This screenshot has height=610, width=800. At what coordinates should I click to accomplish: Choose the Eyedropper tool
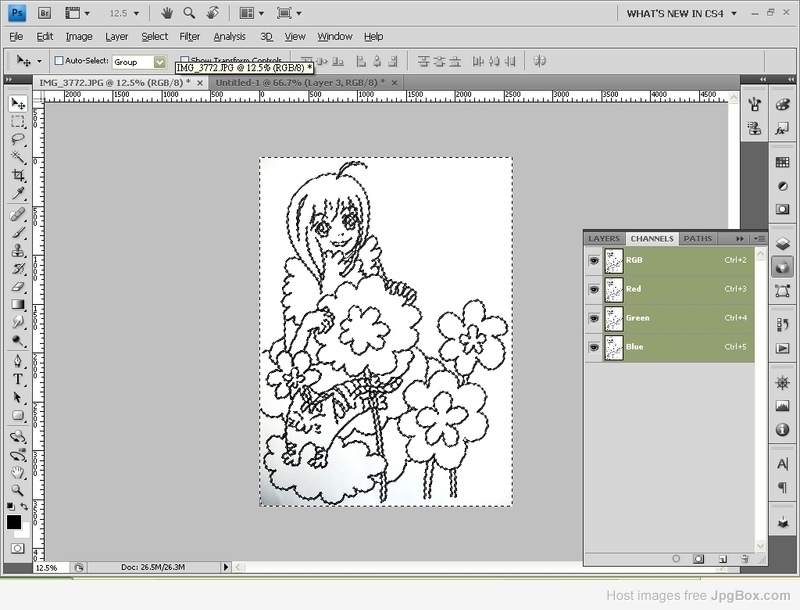[18, 193]
